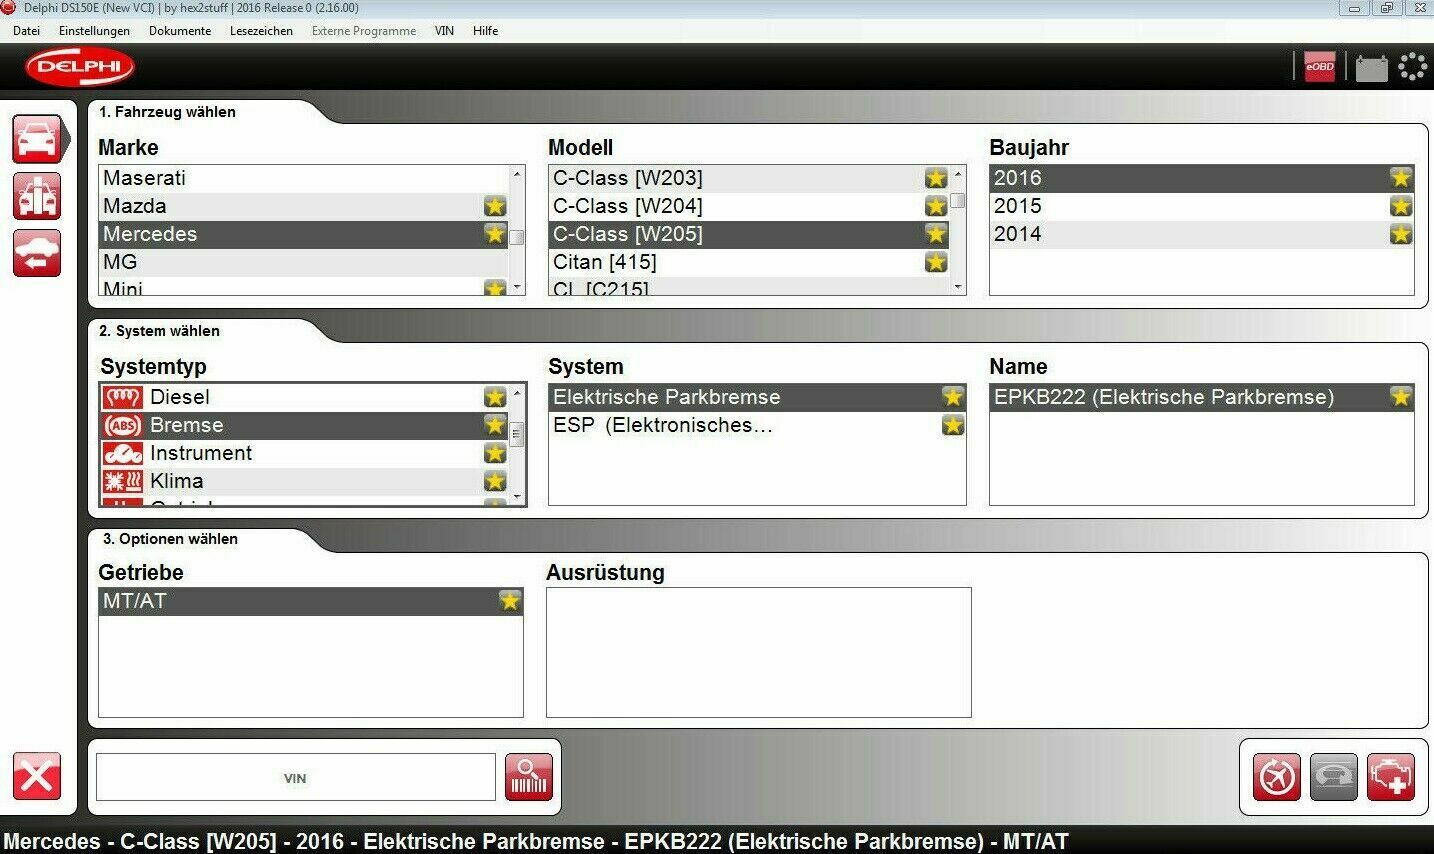
Task: Select C-Class [W203] model
Action: coord(749,178)
